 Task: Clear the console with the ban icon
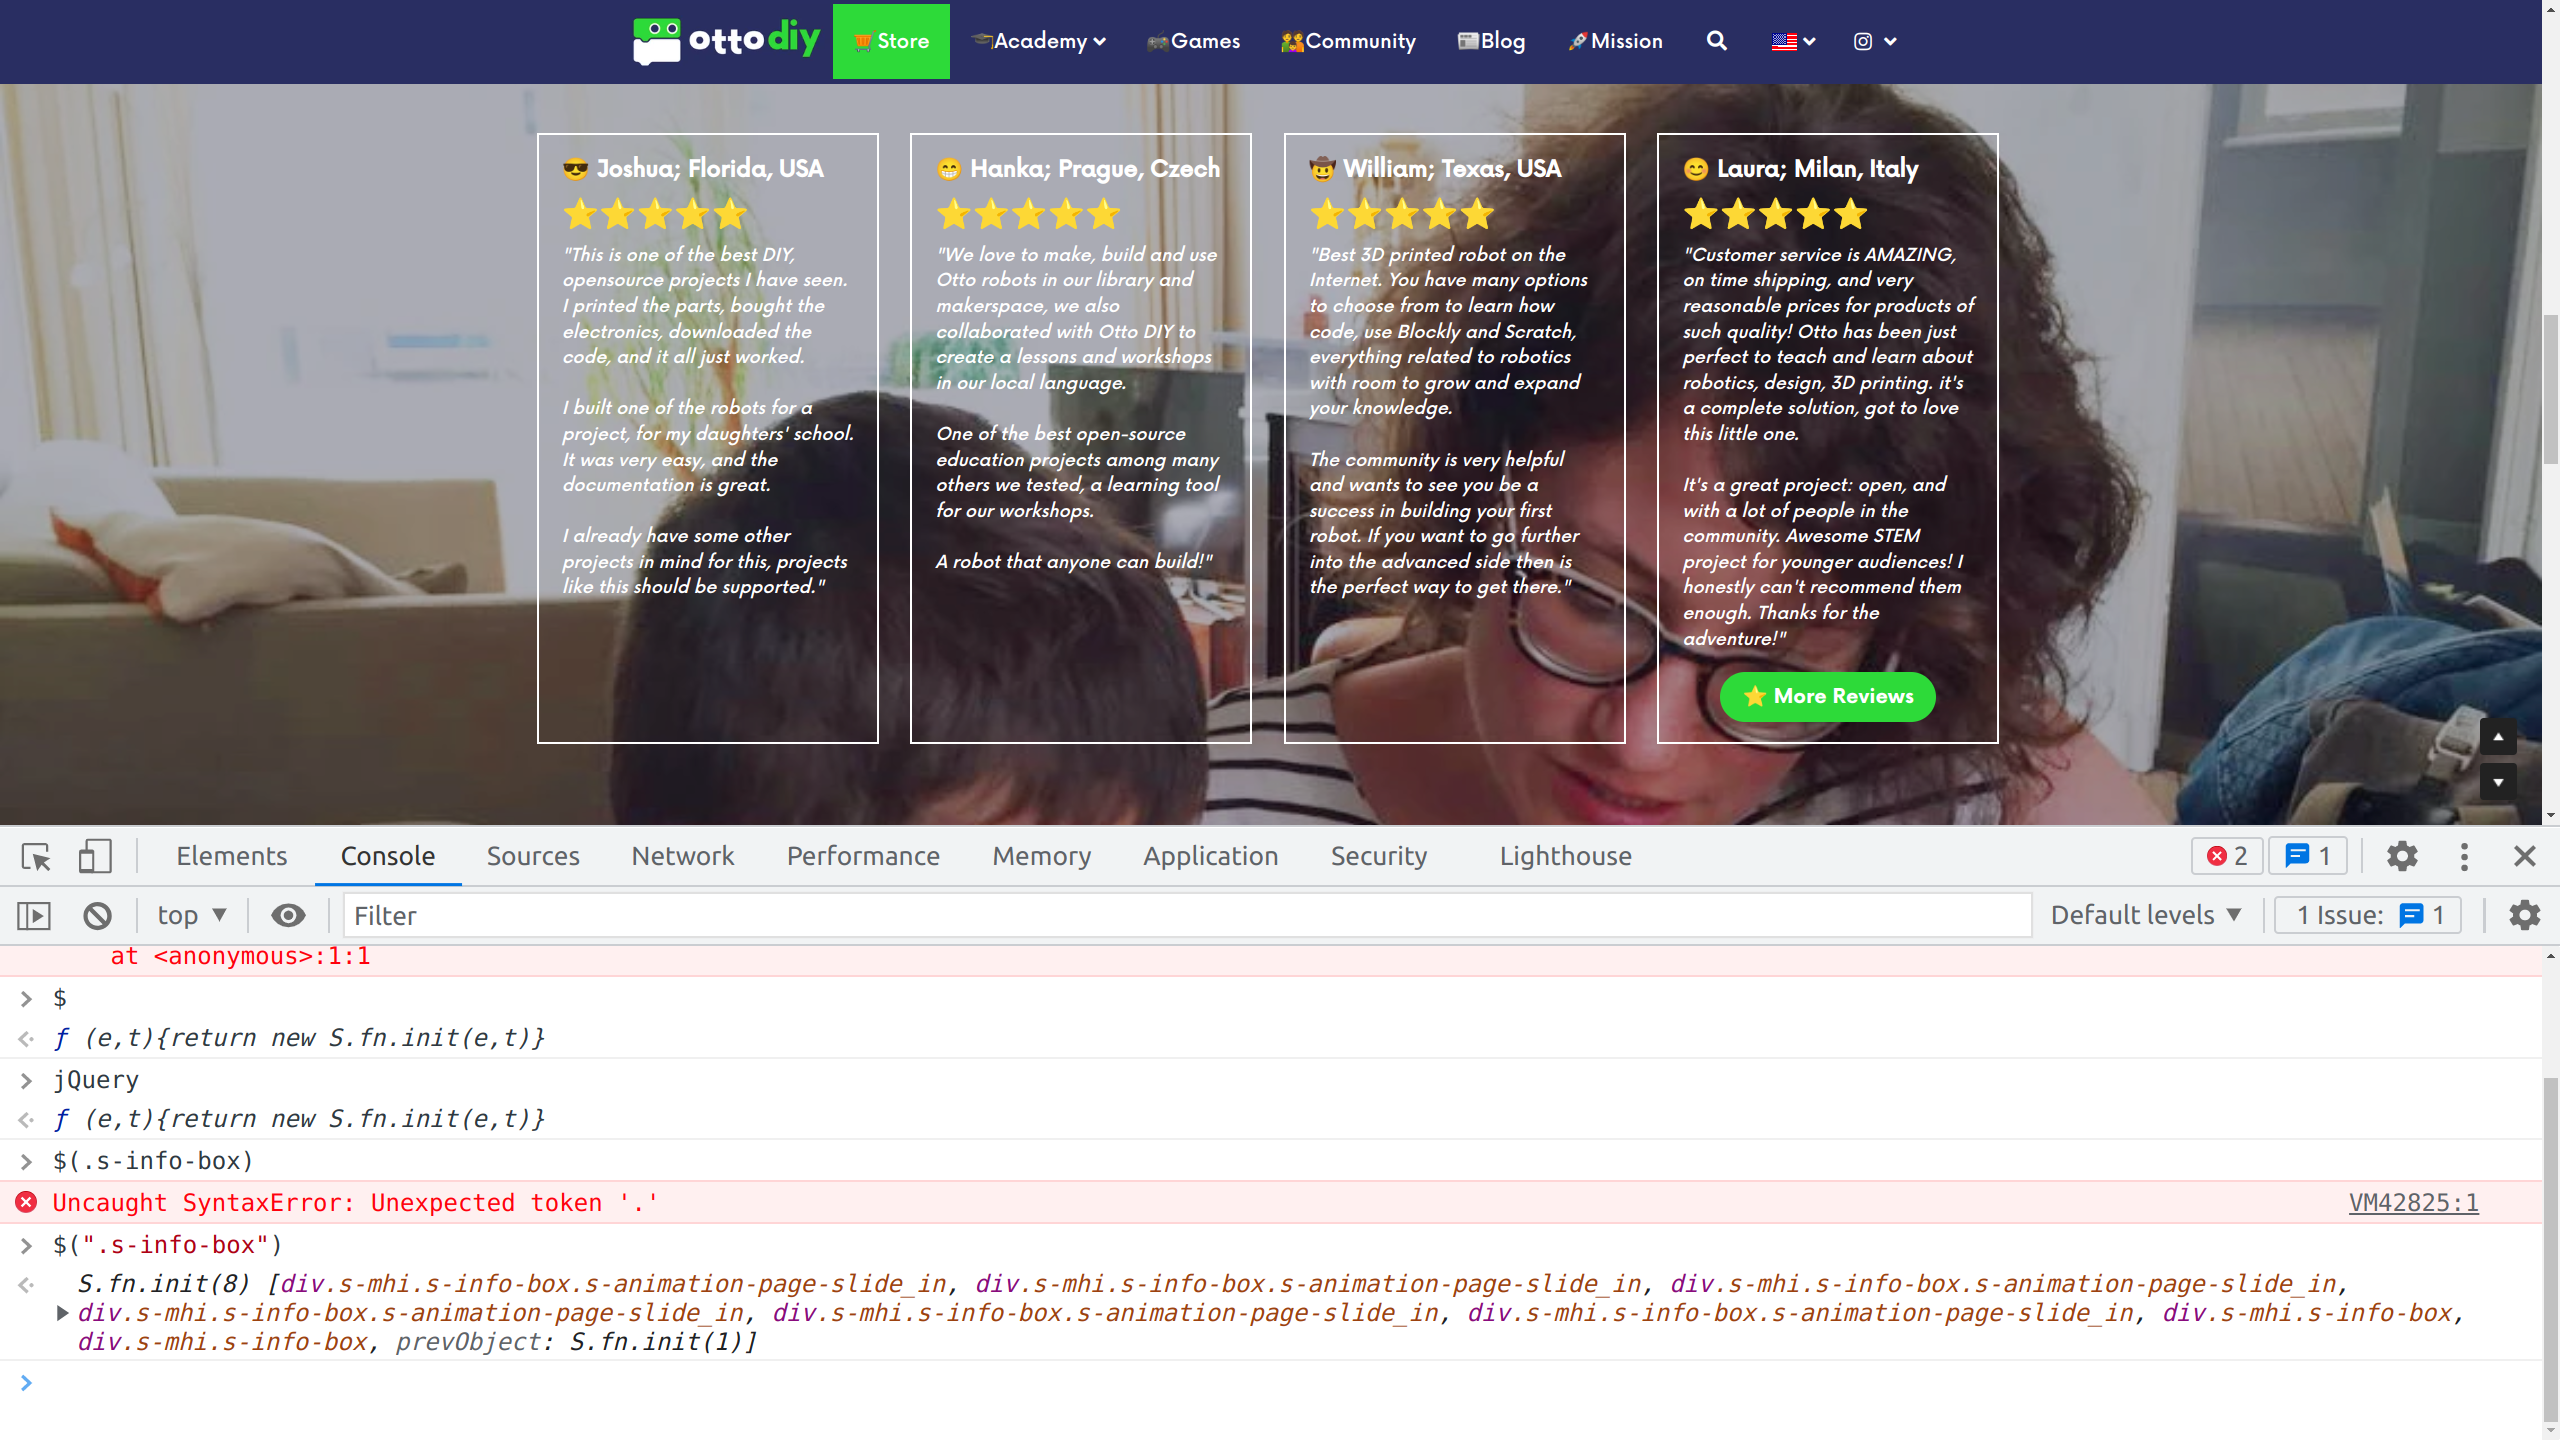[x=97, y=916]
